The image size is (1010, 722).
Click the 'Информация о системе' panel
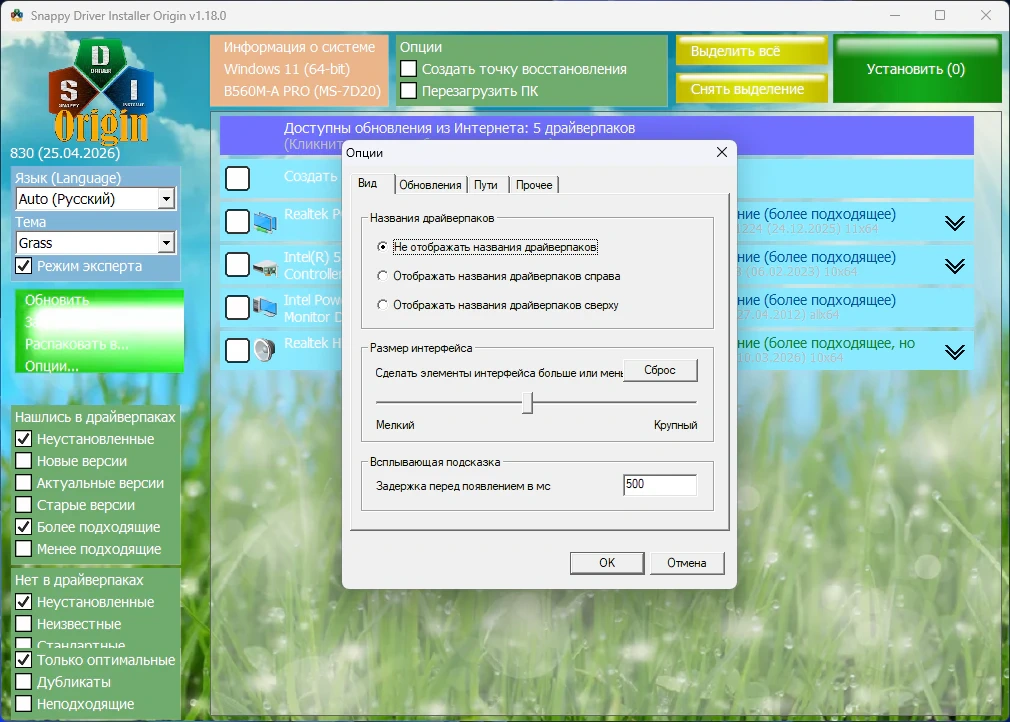pos(299,70)
